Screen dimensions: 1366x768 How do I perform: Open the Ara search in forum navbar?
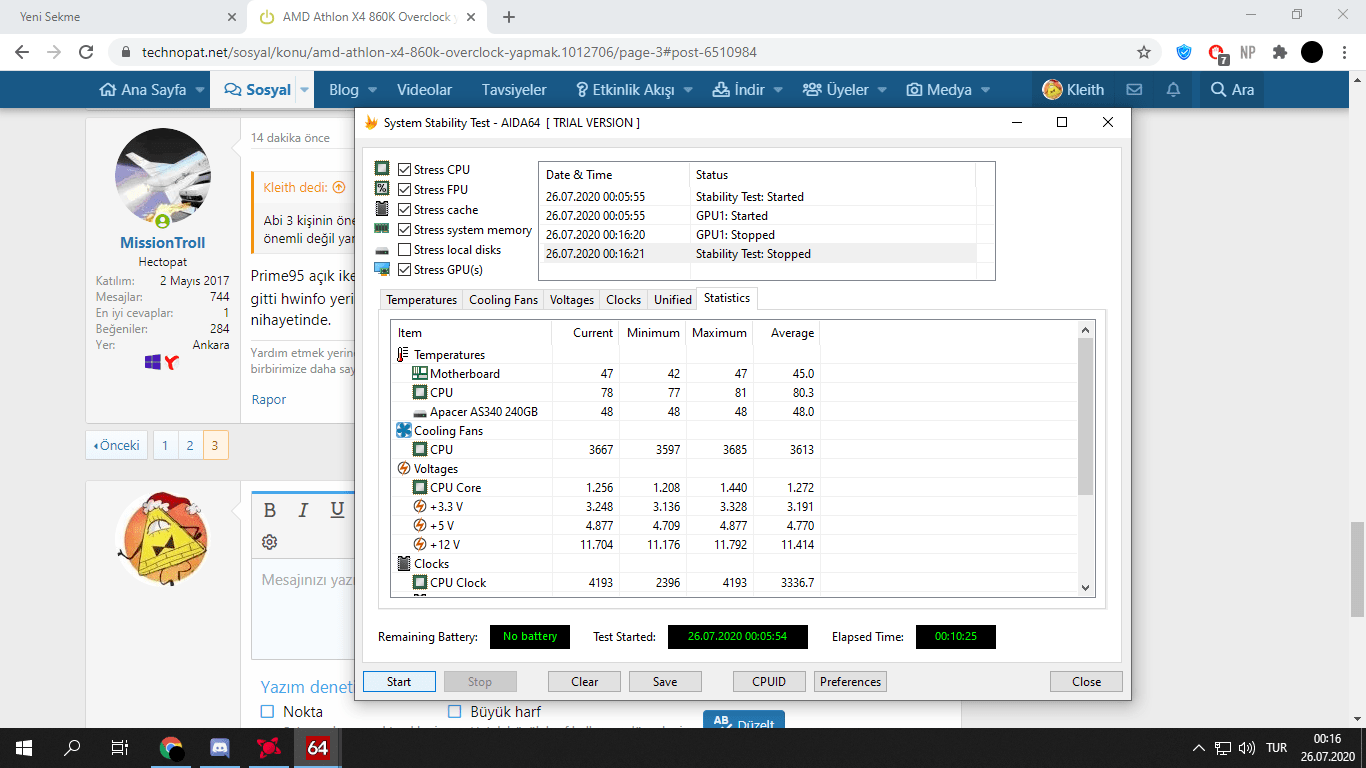1232,89
